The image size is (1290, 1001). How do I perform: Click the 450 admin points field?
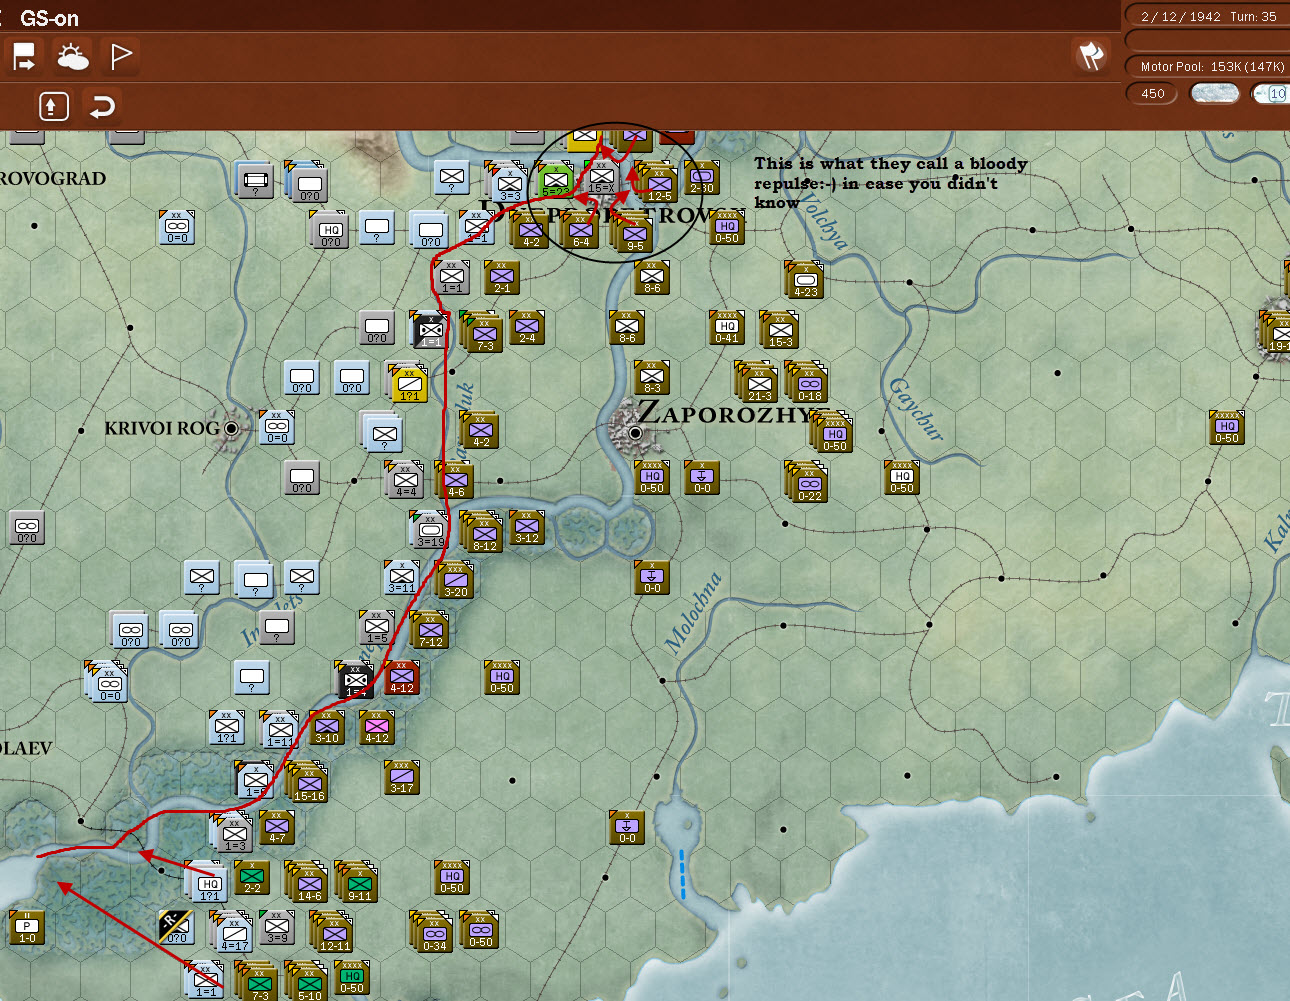click(x=1153, y=93)
